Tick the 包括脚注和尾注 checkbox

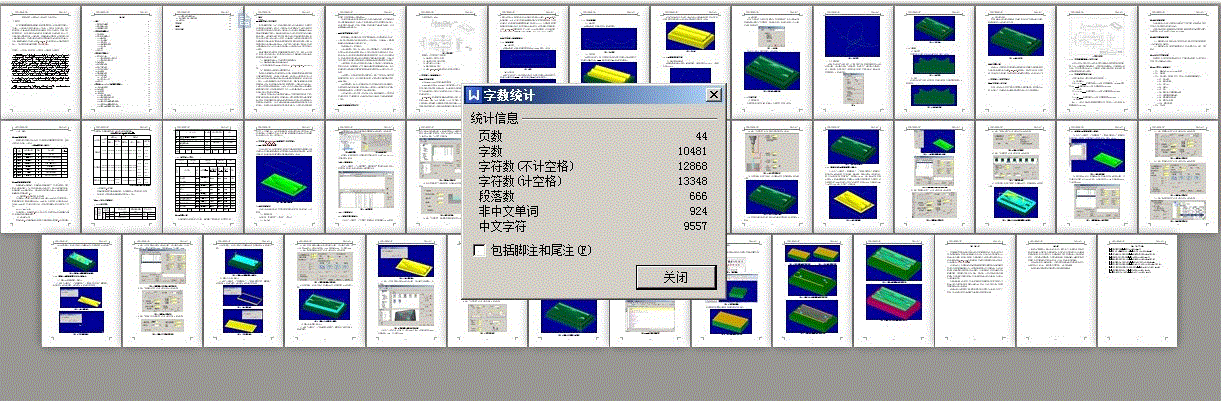click(481, 250)
